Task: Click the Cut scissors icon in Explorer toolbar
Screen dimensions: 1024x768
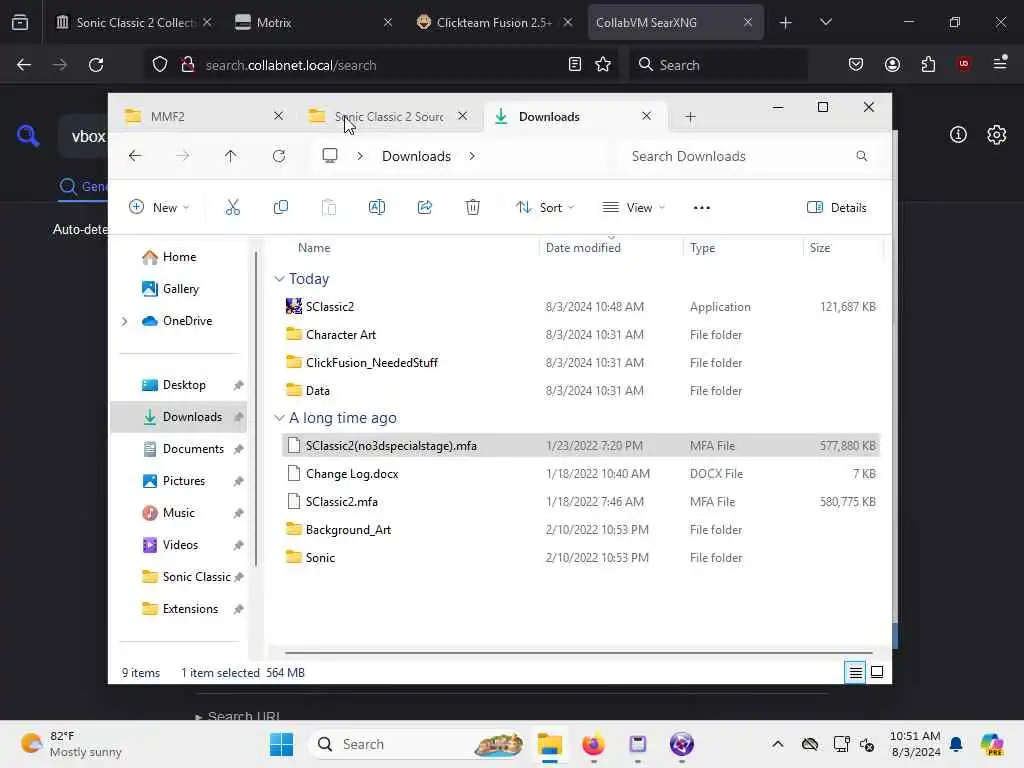Action: 232,208
